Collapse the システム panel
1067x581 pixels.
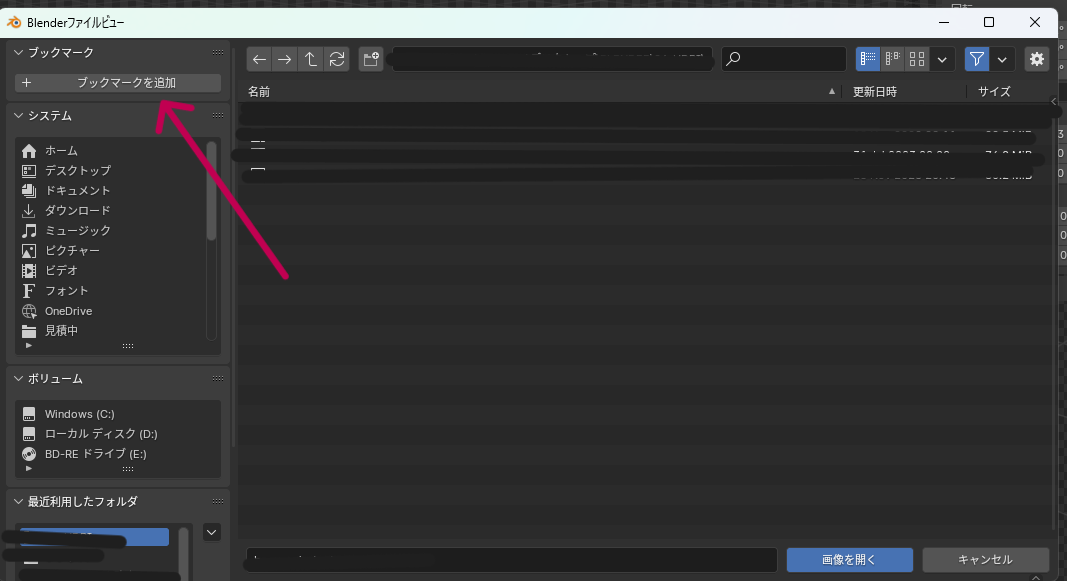click(x=18, y=116)
